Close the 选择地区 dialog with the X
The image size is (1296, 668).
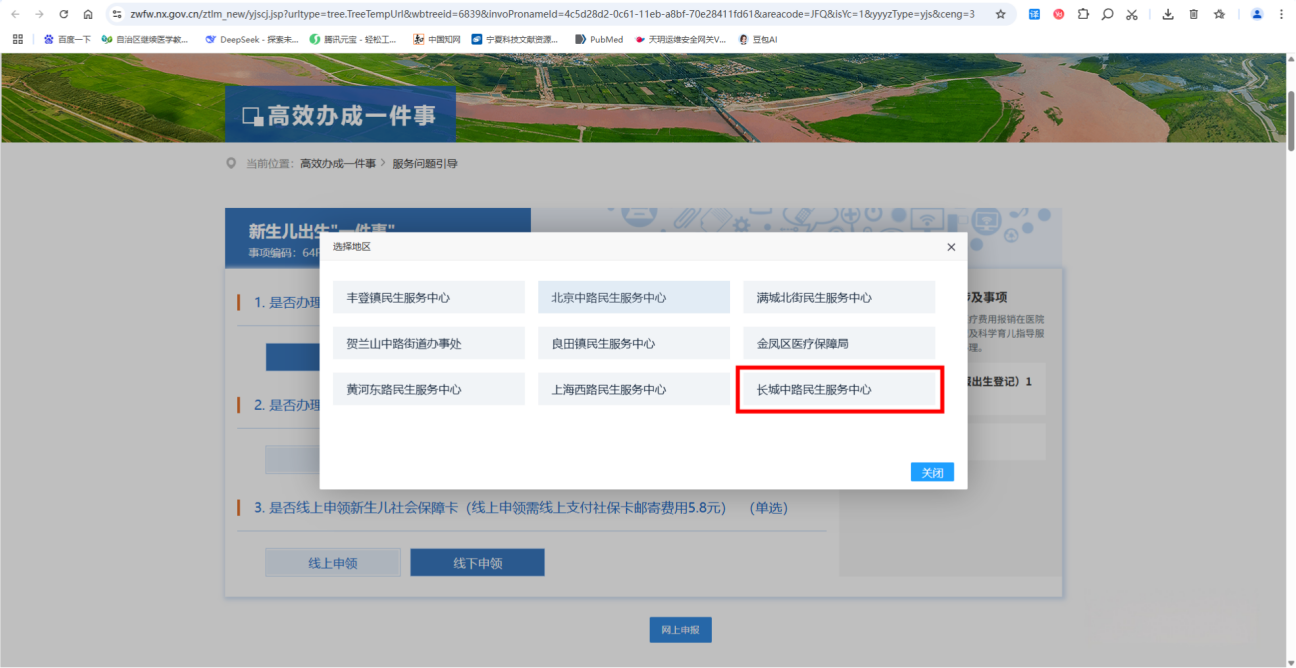click(951, 247)
